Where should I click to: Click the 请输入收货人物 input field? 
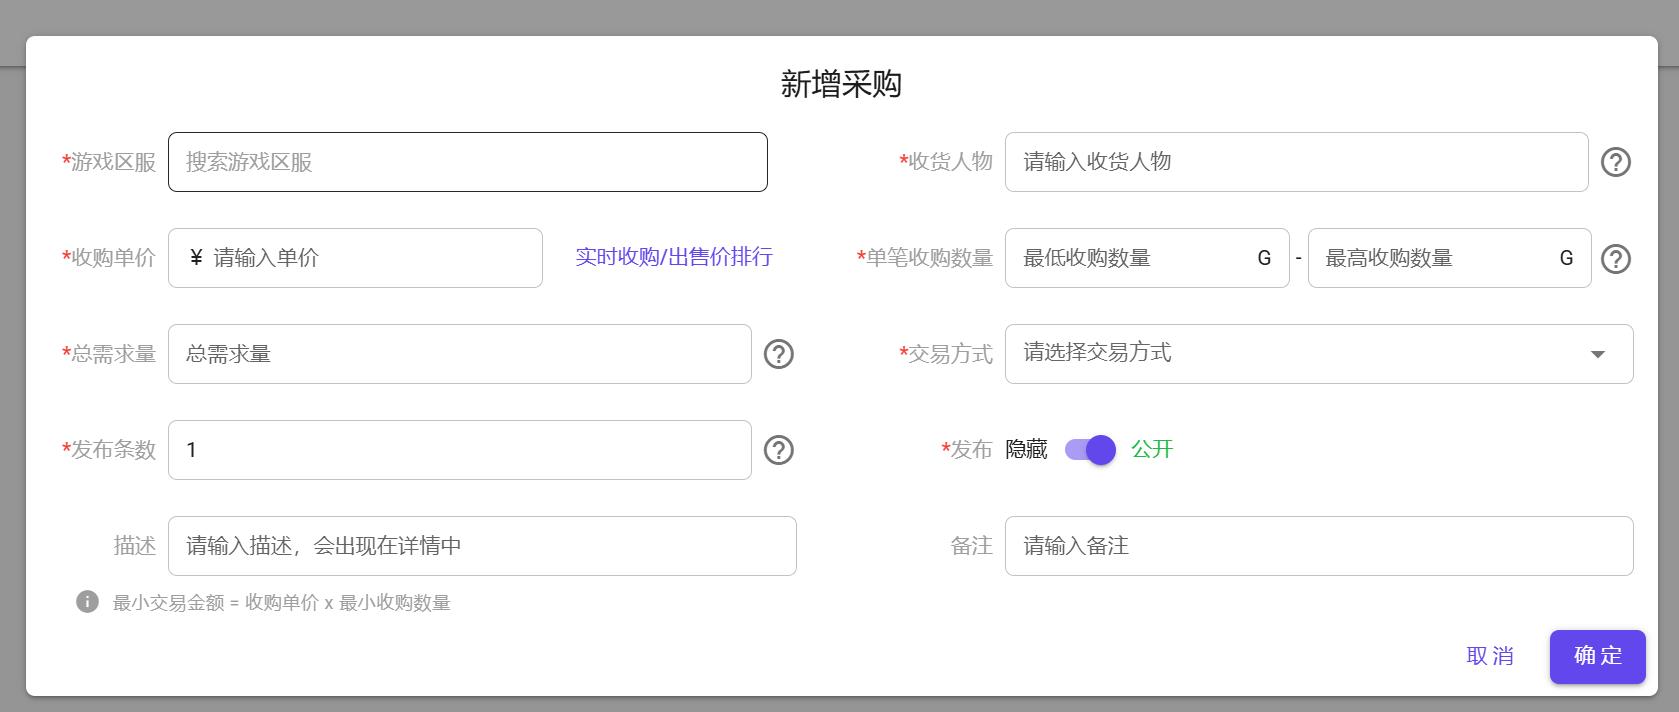1295,162
